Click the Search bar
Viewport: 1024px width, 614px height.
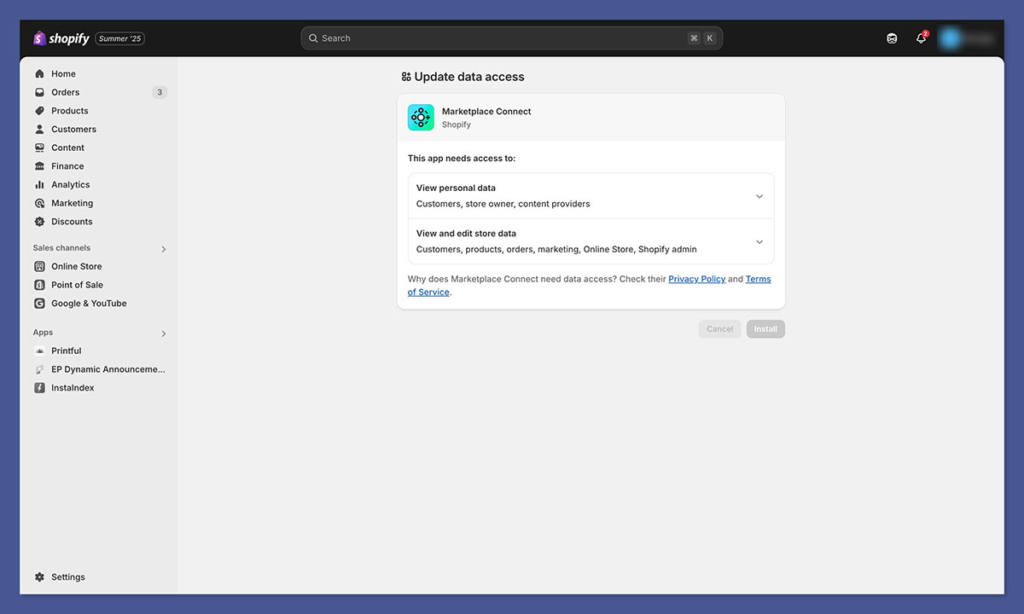point(511,37)
